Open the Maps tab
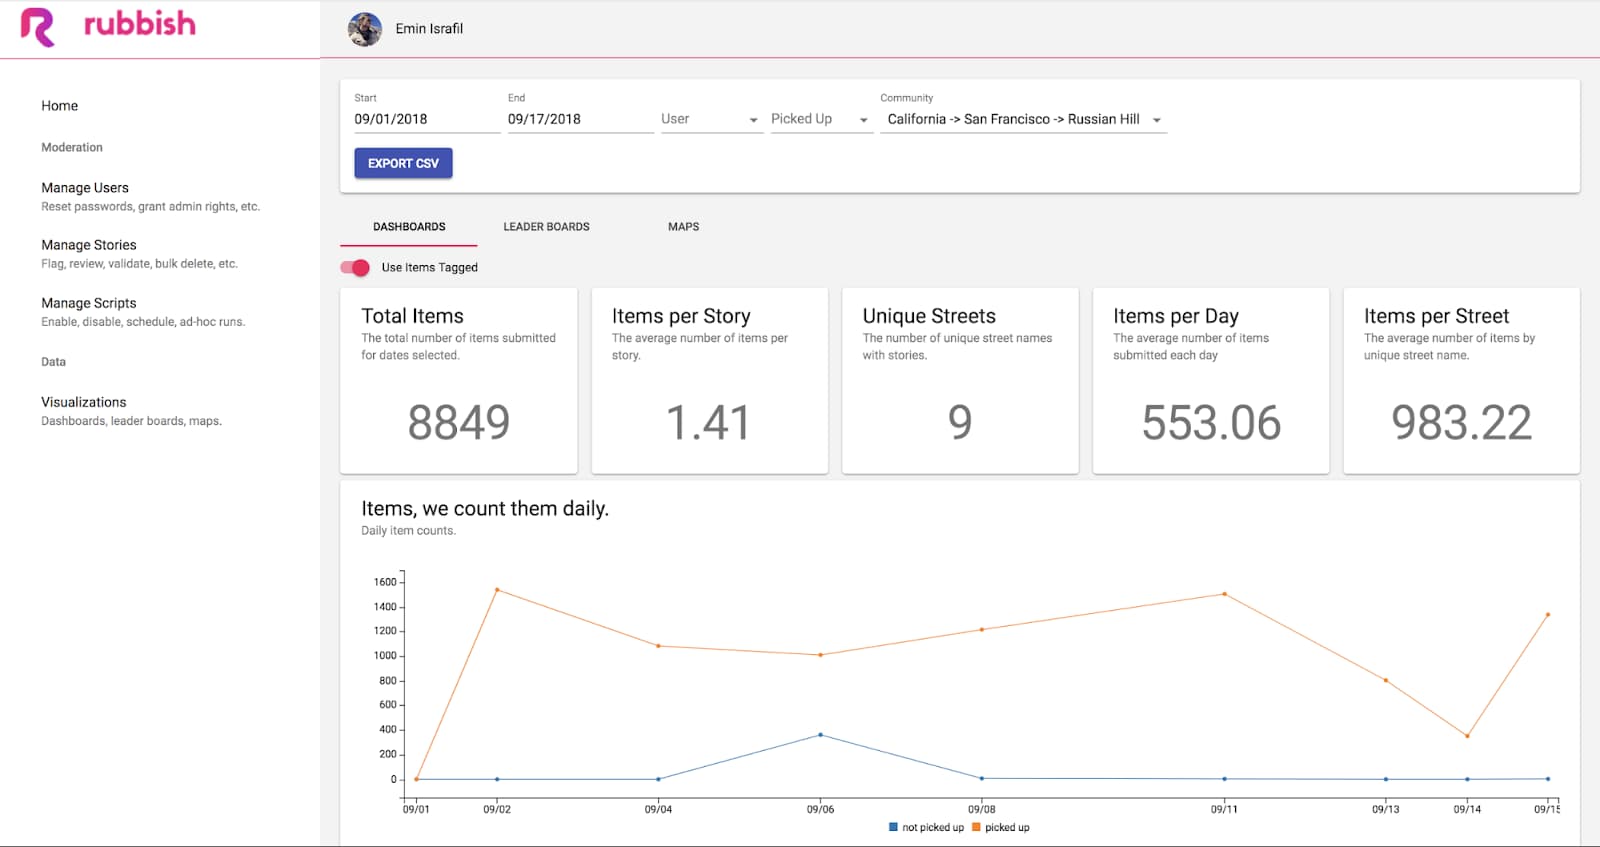Image resolution: width=1600 pixels, height=847 pixels. click(x=684, y=227)
